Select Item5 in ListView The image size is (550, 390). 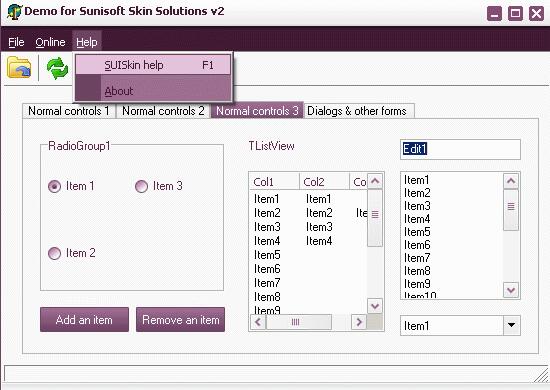pos(267,255)
